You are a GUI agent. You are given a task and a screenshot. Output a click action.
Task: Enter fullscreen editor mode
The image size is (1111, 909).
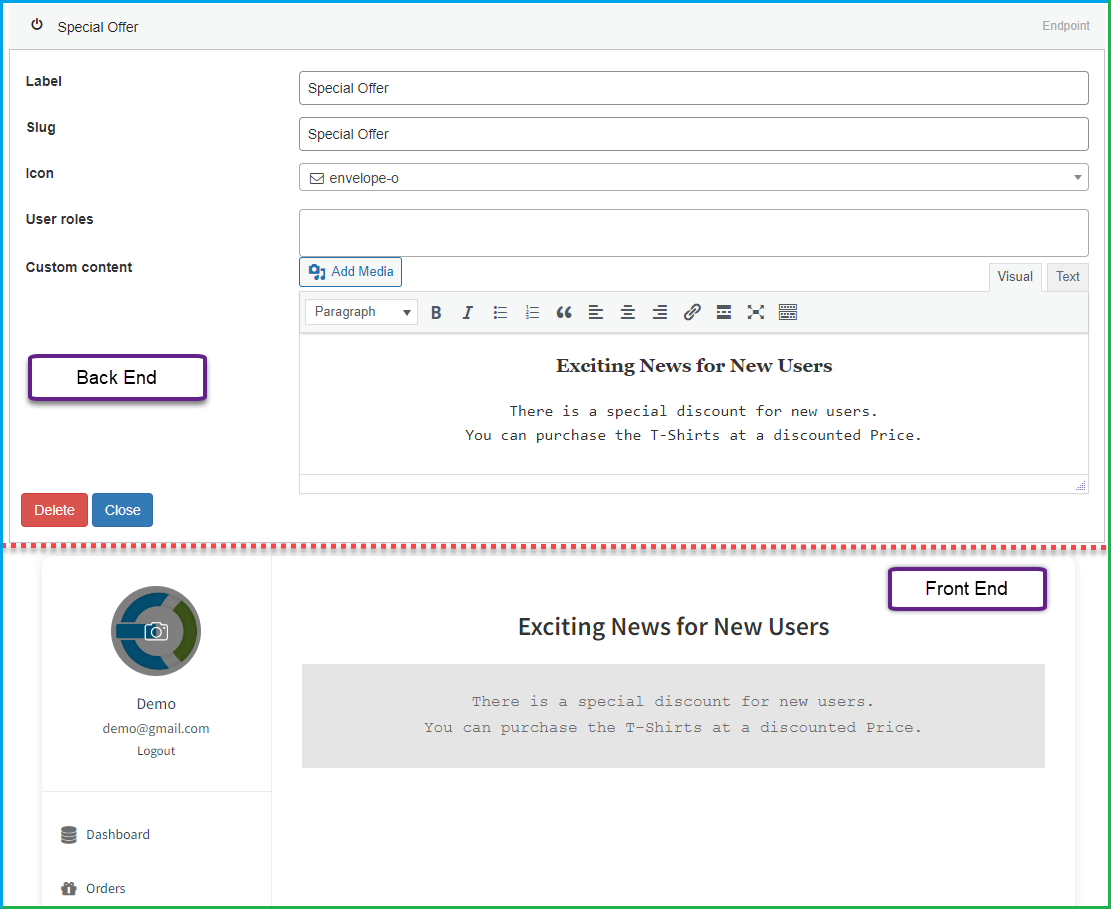tap(755, 312)
